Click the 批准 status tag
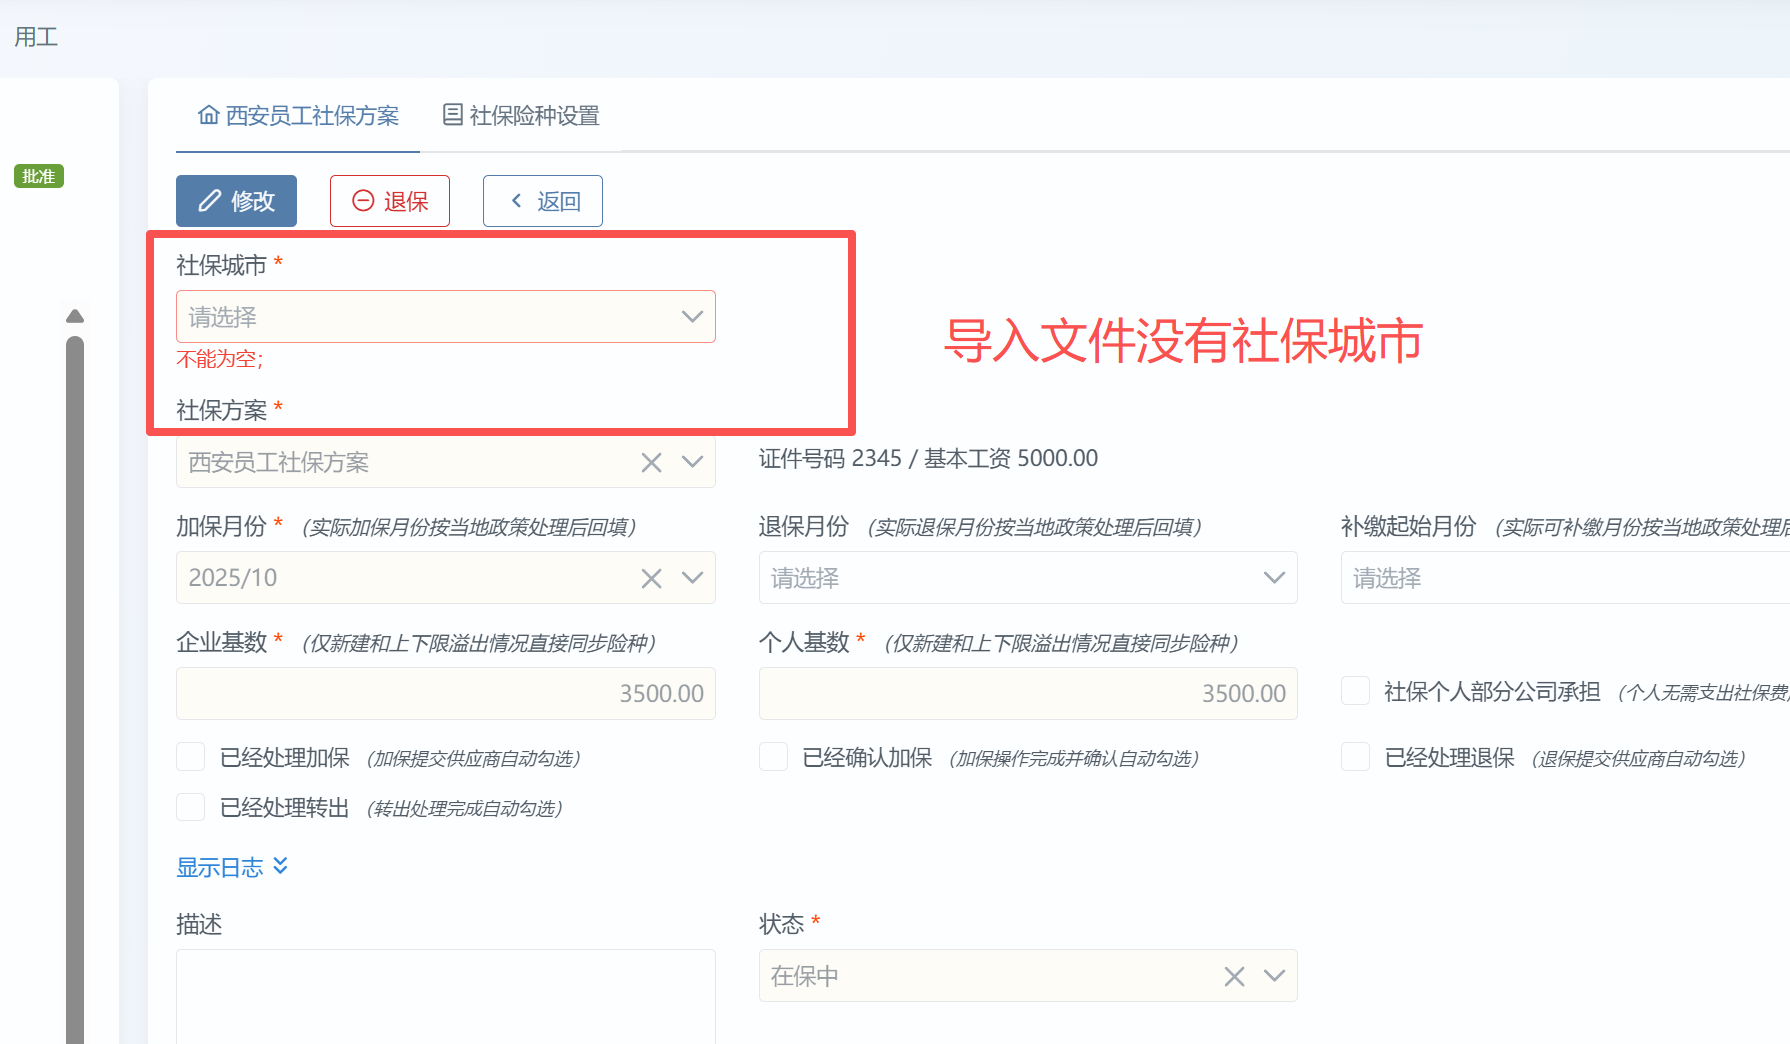1790x1044 pixels. 39,176
